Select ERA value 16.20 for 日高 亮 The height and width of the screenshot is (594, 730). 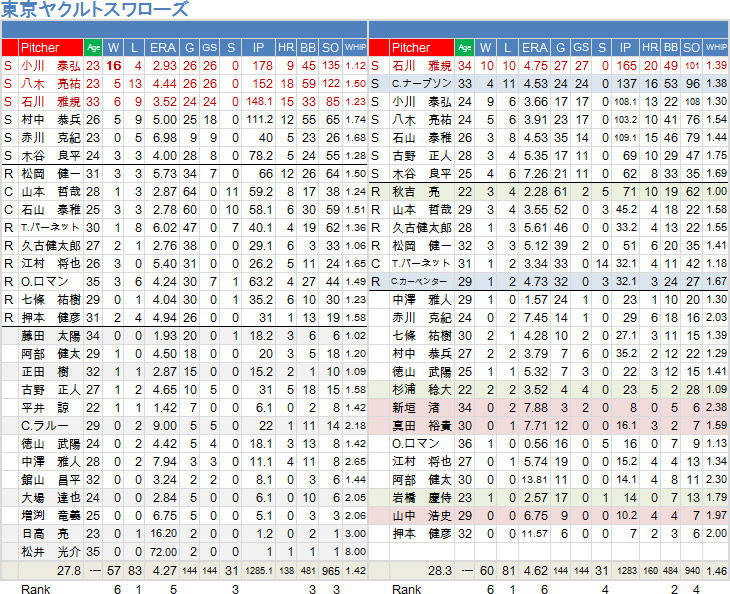click(163, 534)
